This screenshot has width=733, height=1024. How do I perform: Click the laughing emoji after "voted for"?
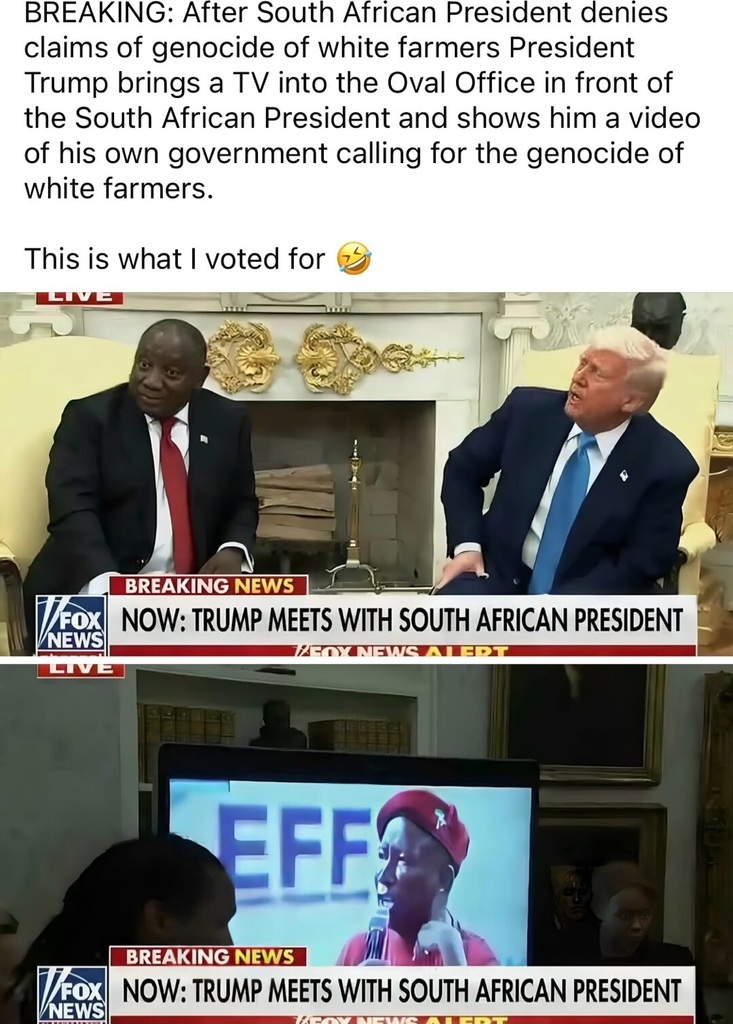coord(353,259)
